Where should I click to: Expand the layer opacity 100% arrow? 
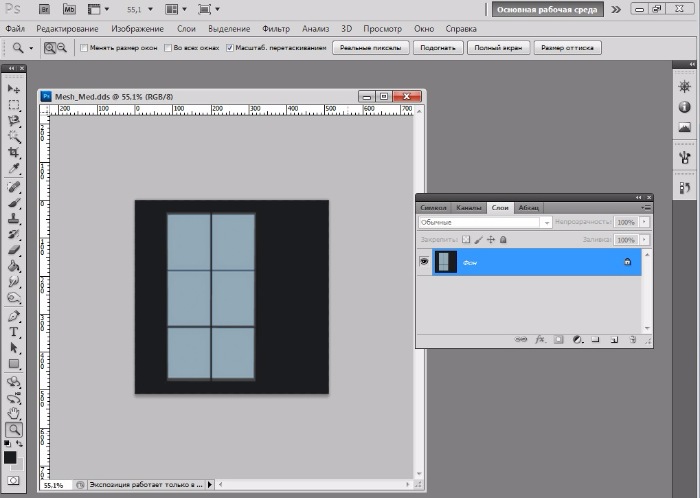tap(643, 222)
